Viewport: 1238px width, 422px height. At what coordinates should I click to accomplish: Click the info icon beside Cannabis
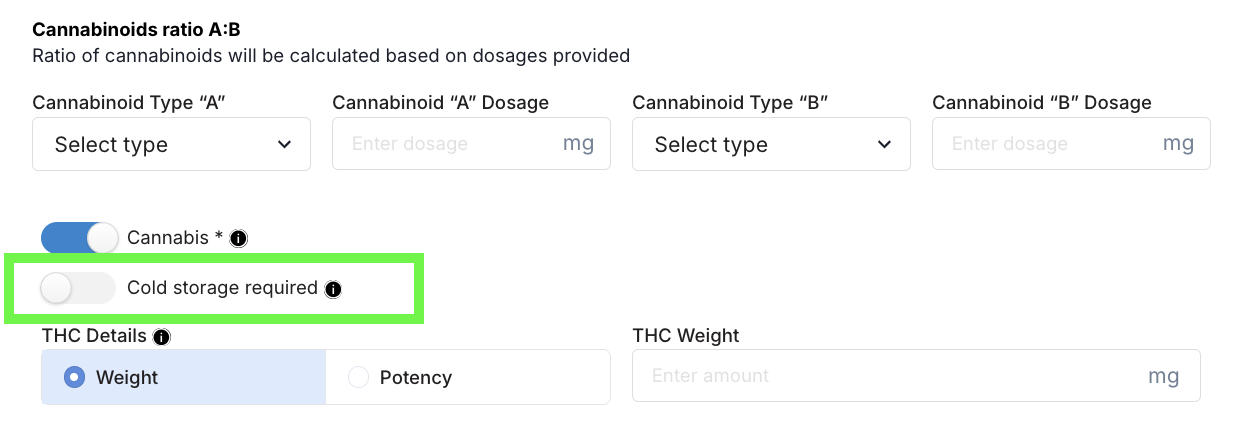pyautogui.click(x=238, y=239)
